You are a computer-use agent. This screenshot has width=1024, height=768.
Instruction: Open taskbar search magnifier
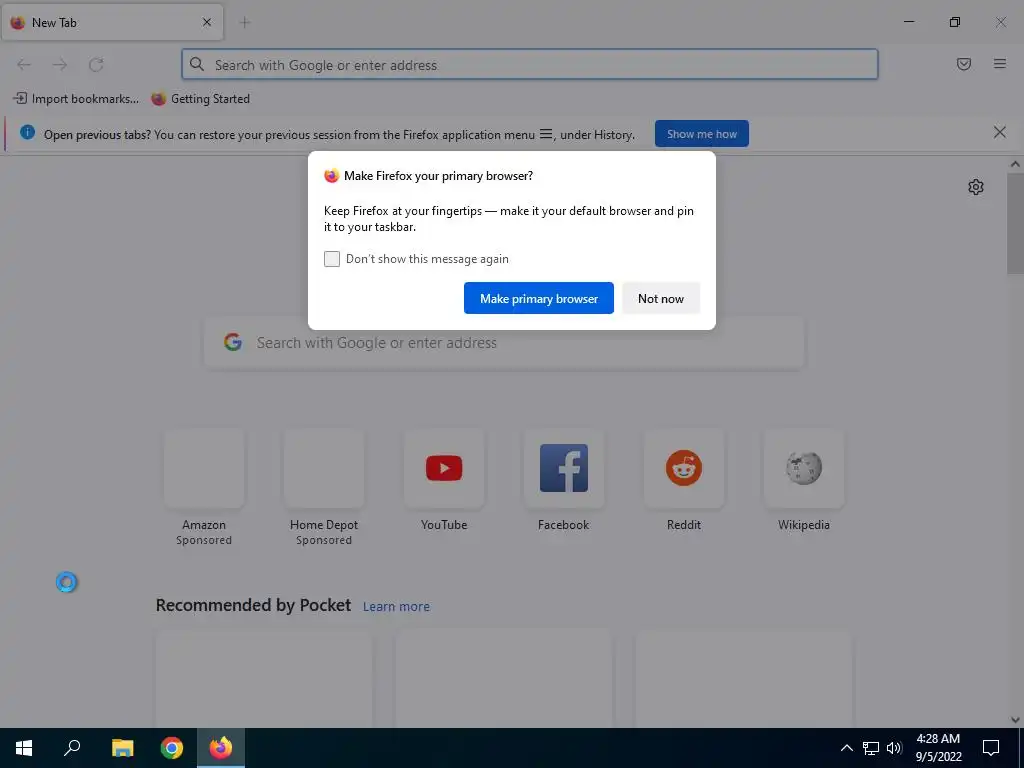tap(72, 748)
